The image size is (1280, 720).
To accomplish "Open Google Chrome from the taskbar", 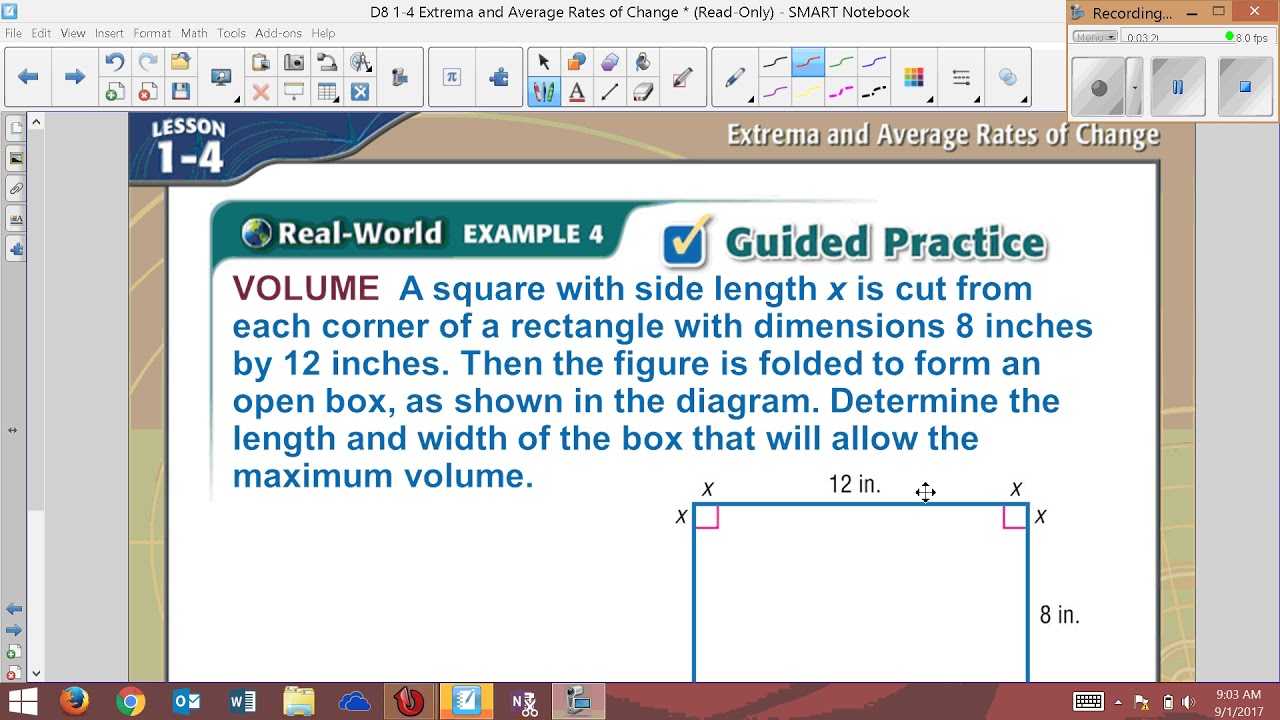I will pos(130,702).
